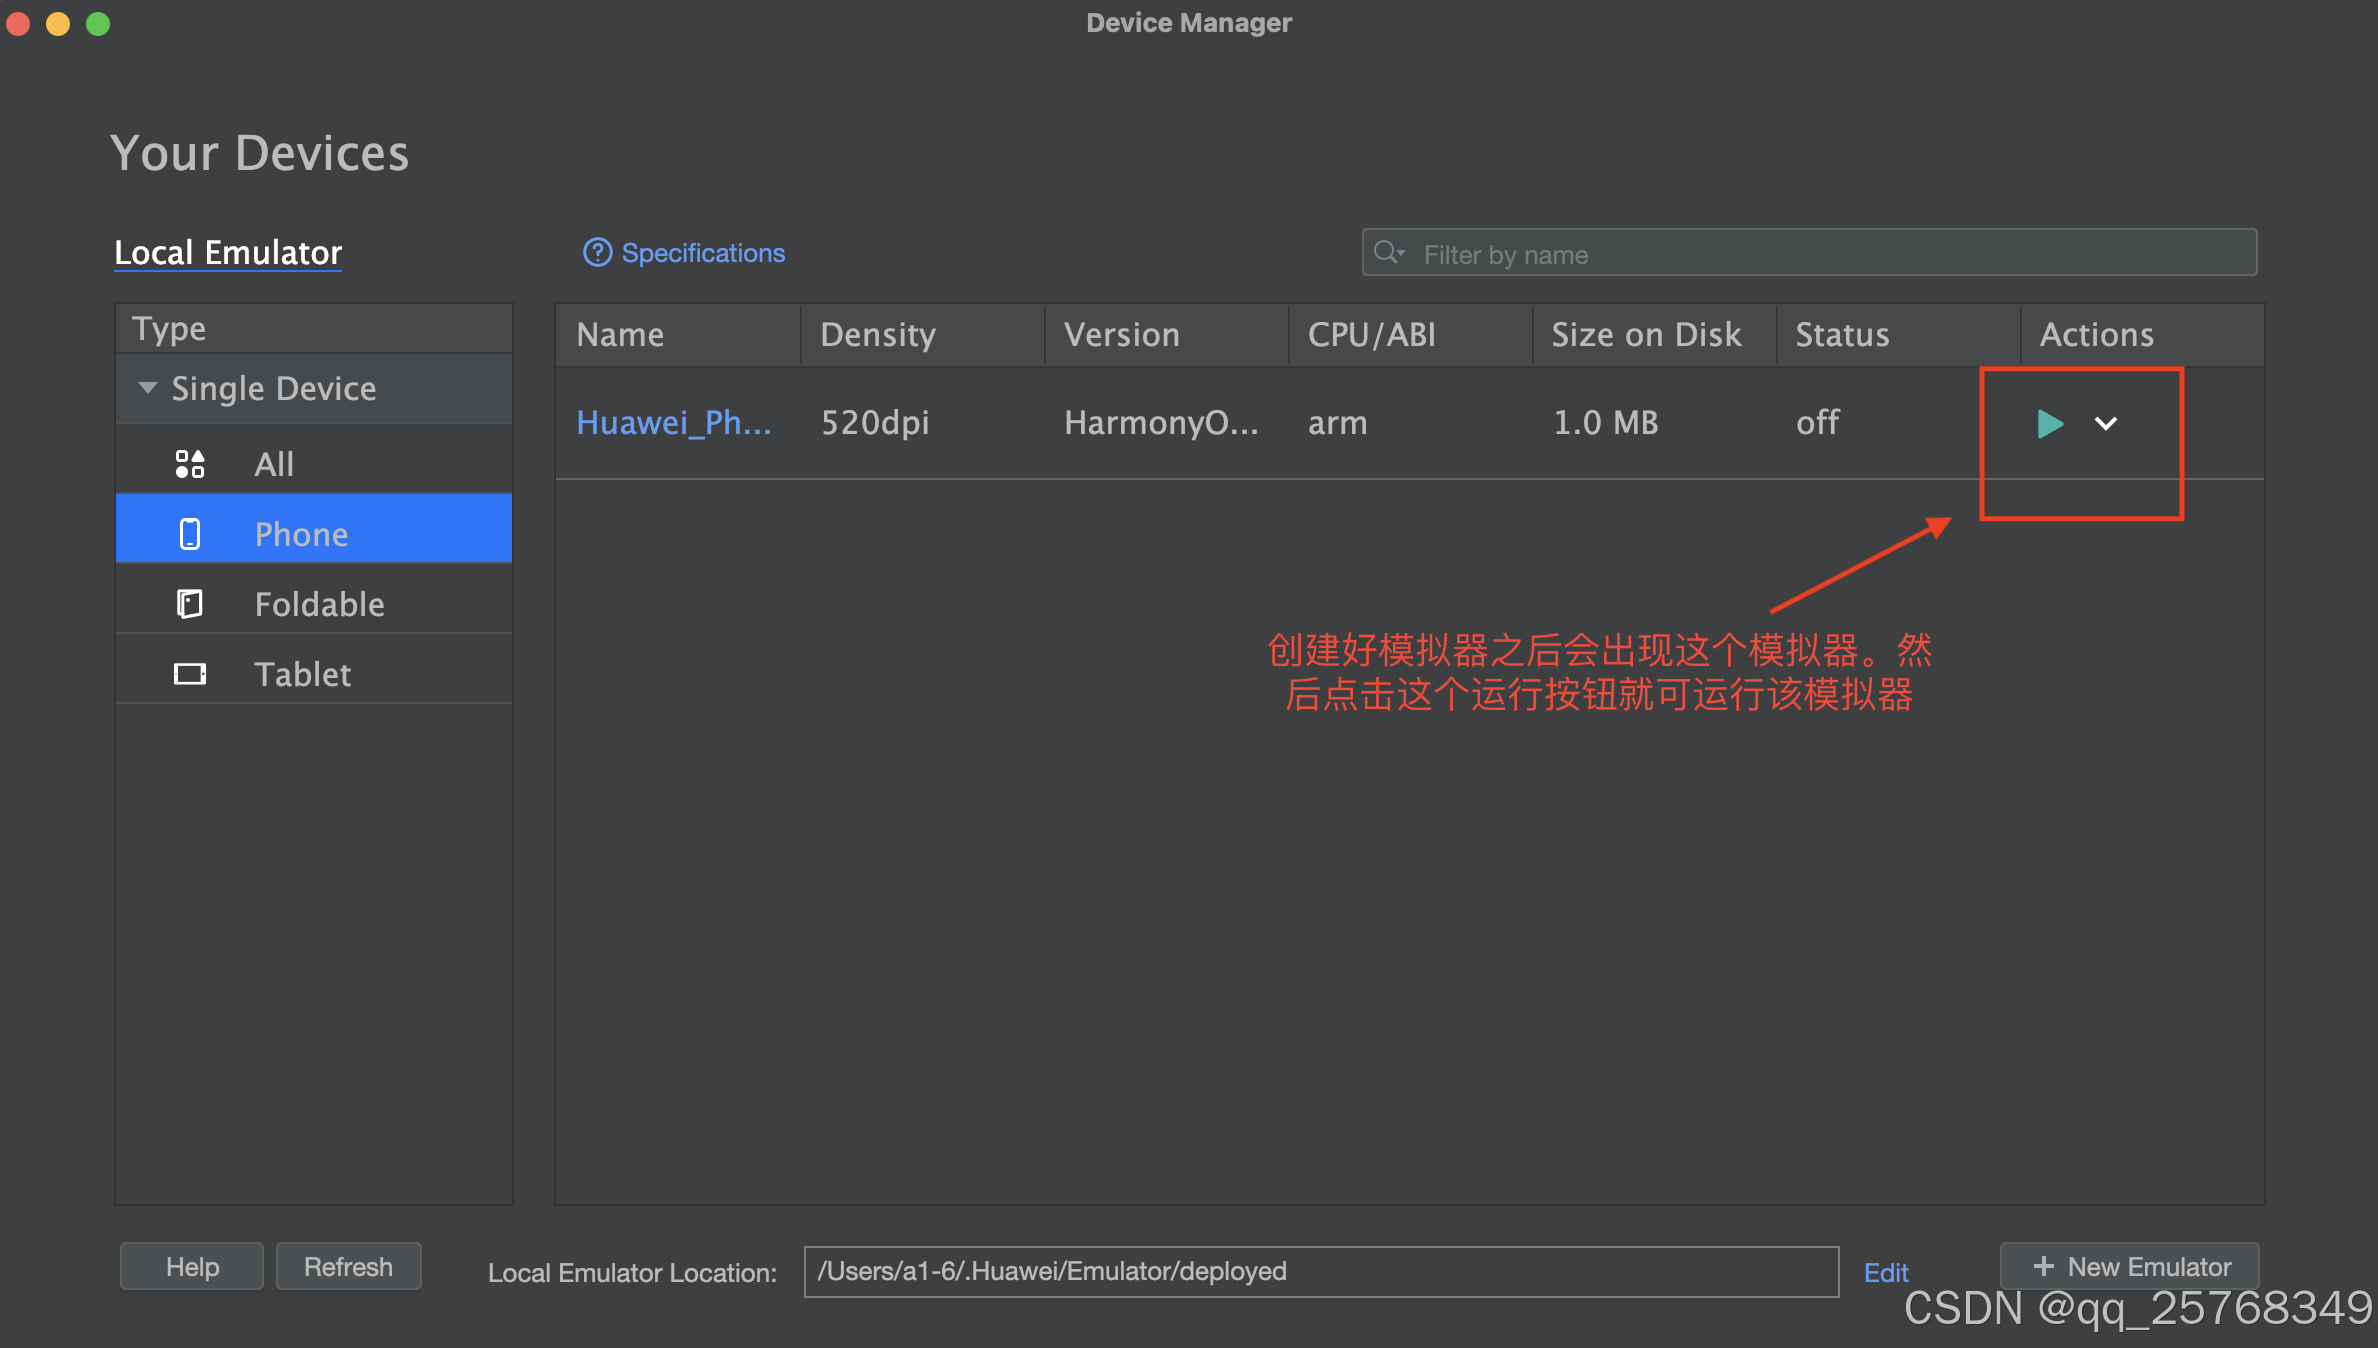Choose the Phone device type
This screenshot has height=1348, width=2378.
[300, 534]
